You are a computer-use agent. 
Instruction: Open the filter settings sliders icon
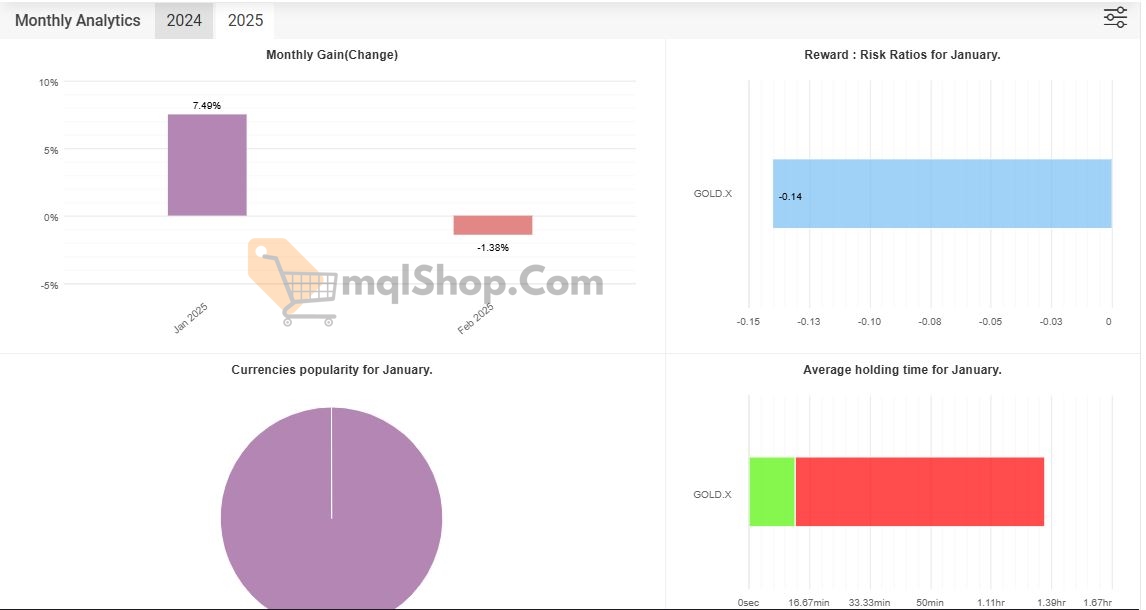(x=1114, y=18)
